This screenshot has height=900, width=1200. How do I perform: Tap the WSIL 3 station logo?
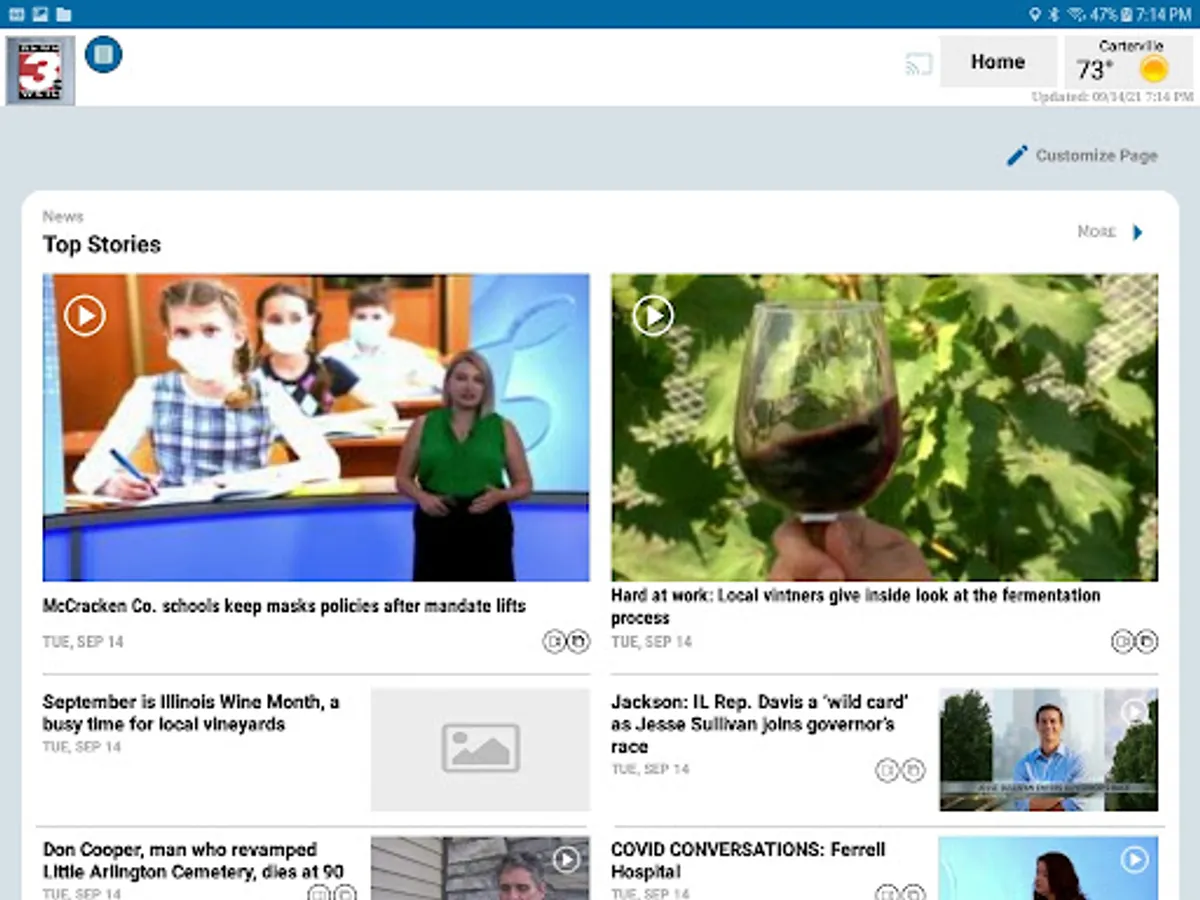[40, 70]
